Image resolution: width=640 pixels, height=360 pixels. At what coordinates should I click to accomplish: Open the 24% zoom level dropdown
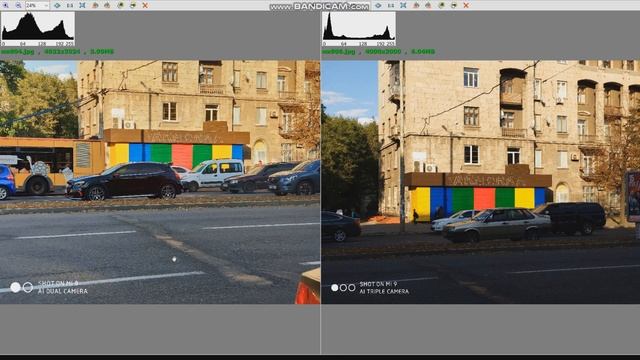pyautogui.click(x=37, y=5)
